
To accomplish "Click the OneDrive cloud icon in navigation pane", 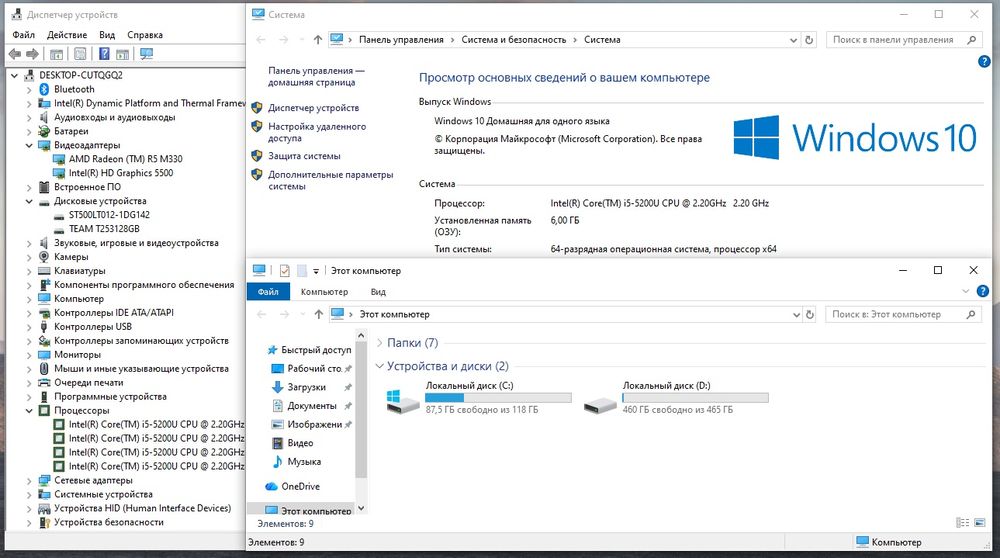I will click(271, 487).
